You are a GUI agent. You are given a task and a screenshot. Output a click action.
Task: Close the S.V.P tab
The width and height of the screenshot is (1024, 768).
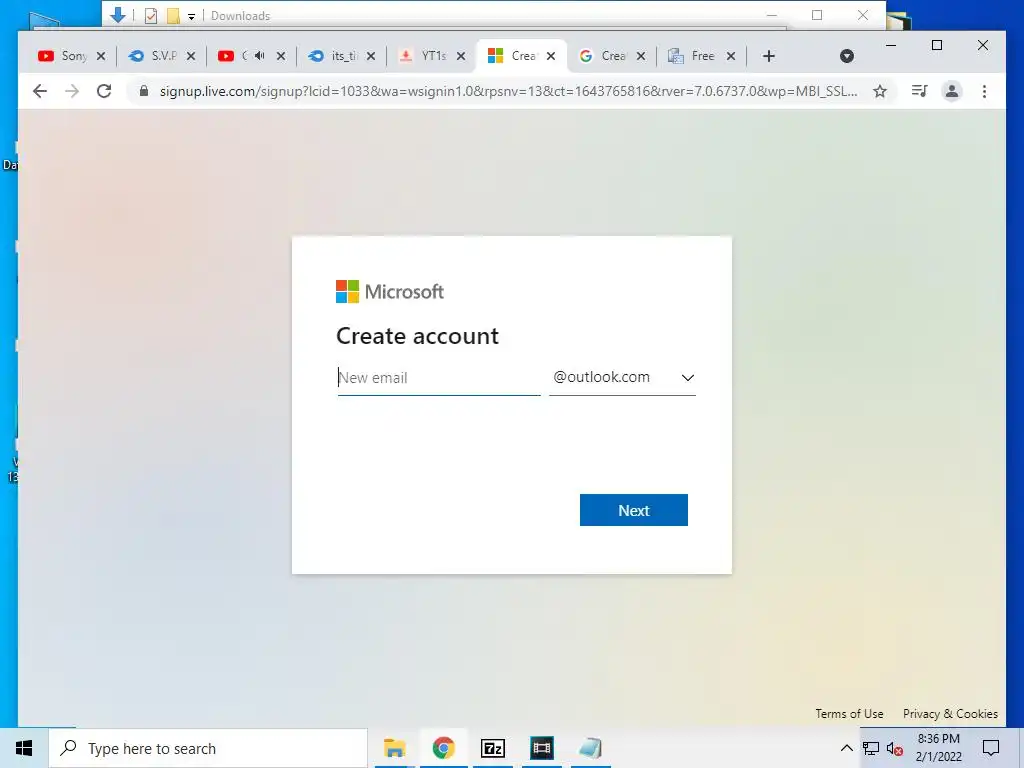[x=191, y=56]
